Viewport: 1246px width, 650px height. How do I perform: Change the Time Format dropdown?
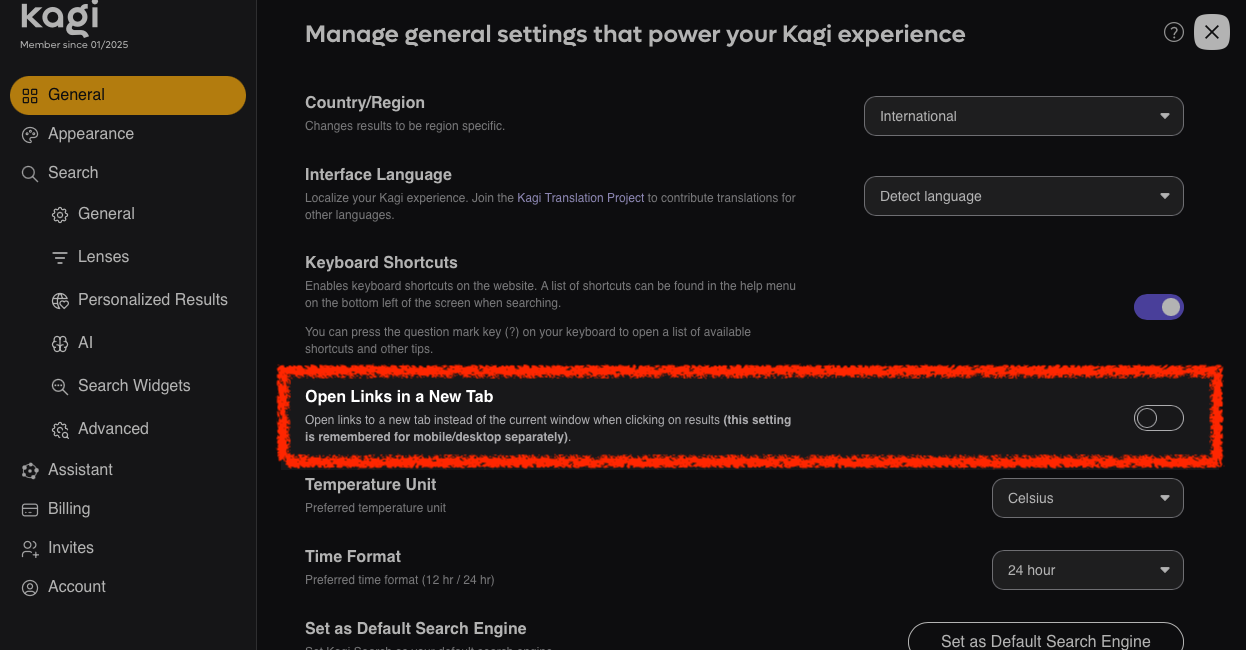(1087, 570)
